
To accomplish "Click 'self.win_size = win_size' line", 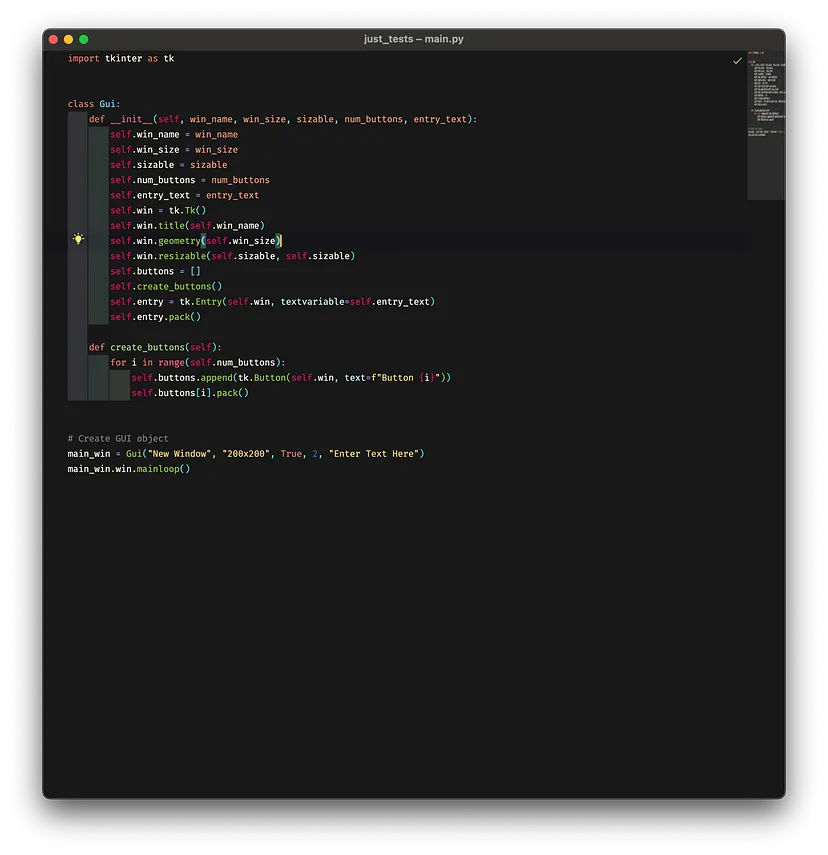I will pyautogui.click(x=174, y=149).
